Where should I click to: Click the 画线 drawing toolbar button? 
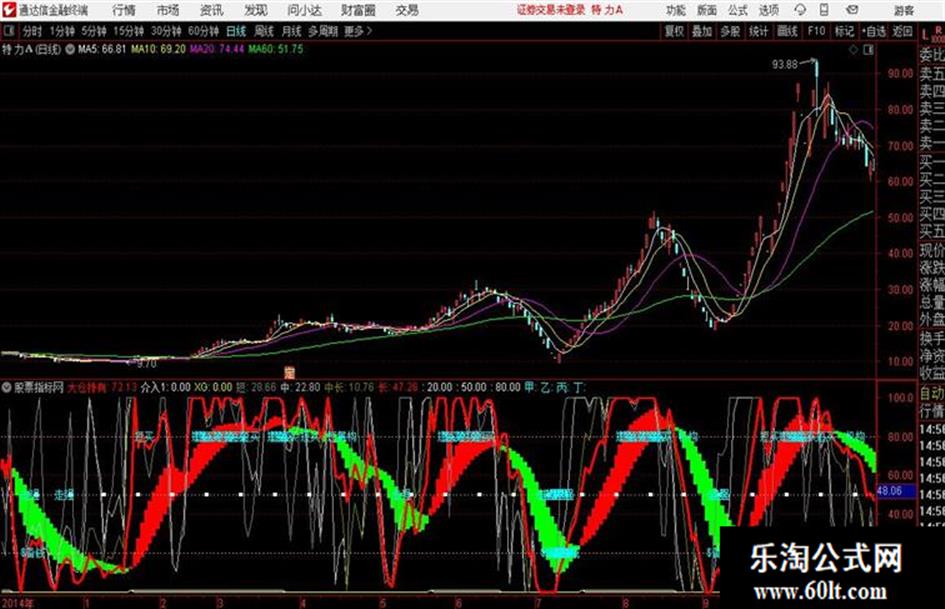787,31
